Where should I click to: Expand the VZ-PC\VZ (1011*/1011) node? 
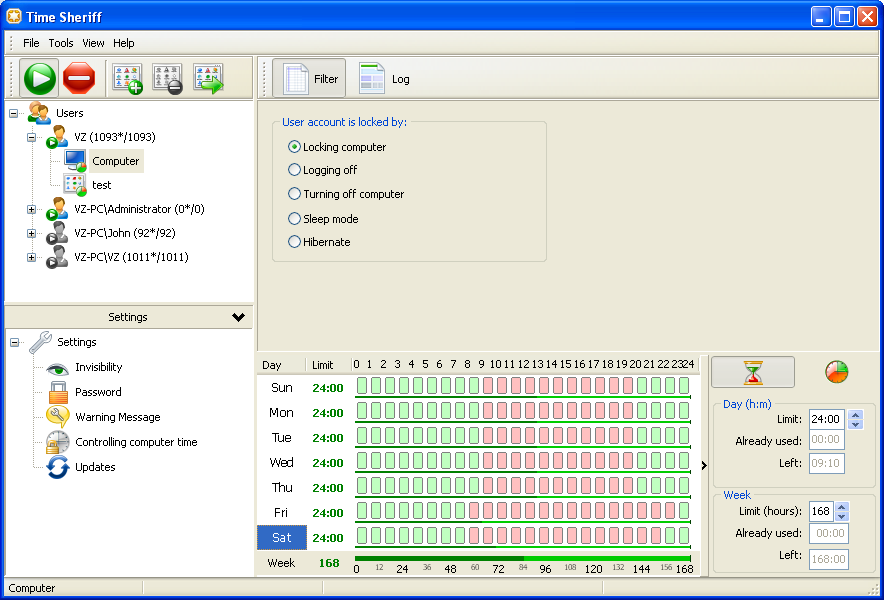tap(32, 257)
